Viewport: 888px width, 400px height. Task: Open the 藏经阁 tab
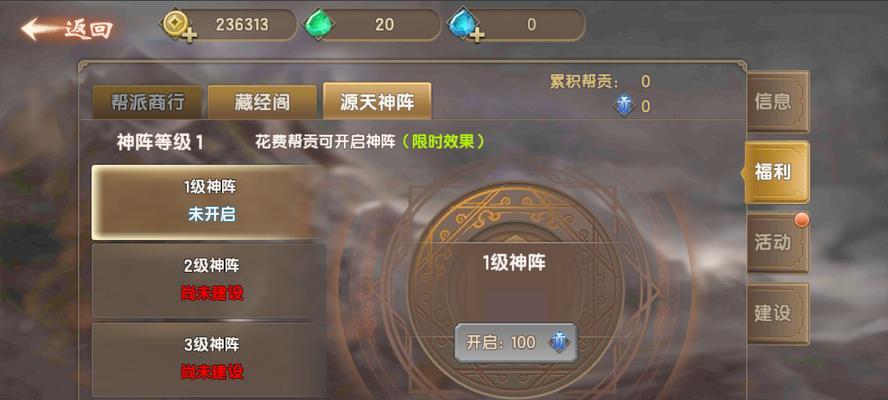[262, 102]
